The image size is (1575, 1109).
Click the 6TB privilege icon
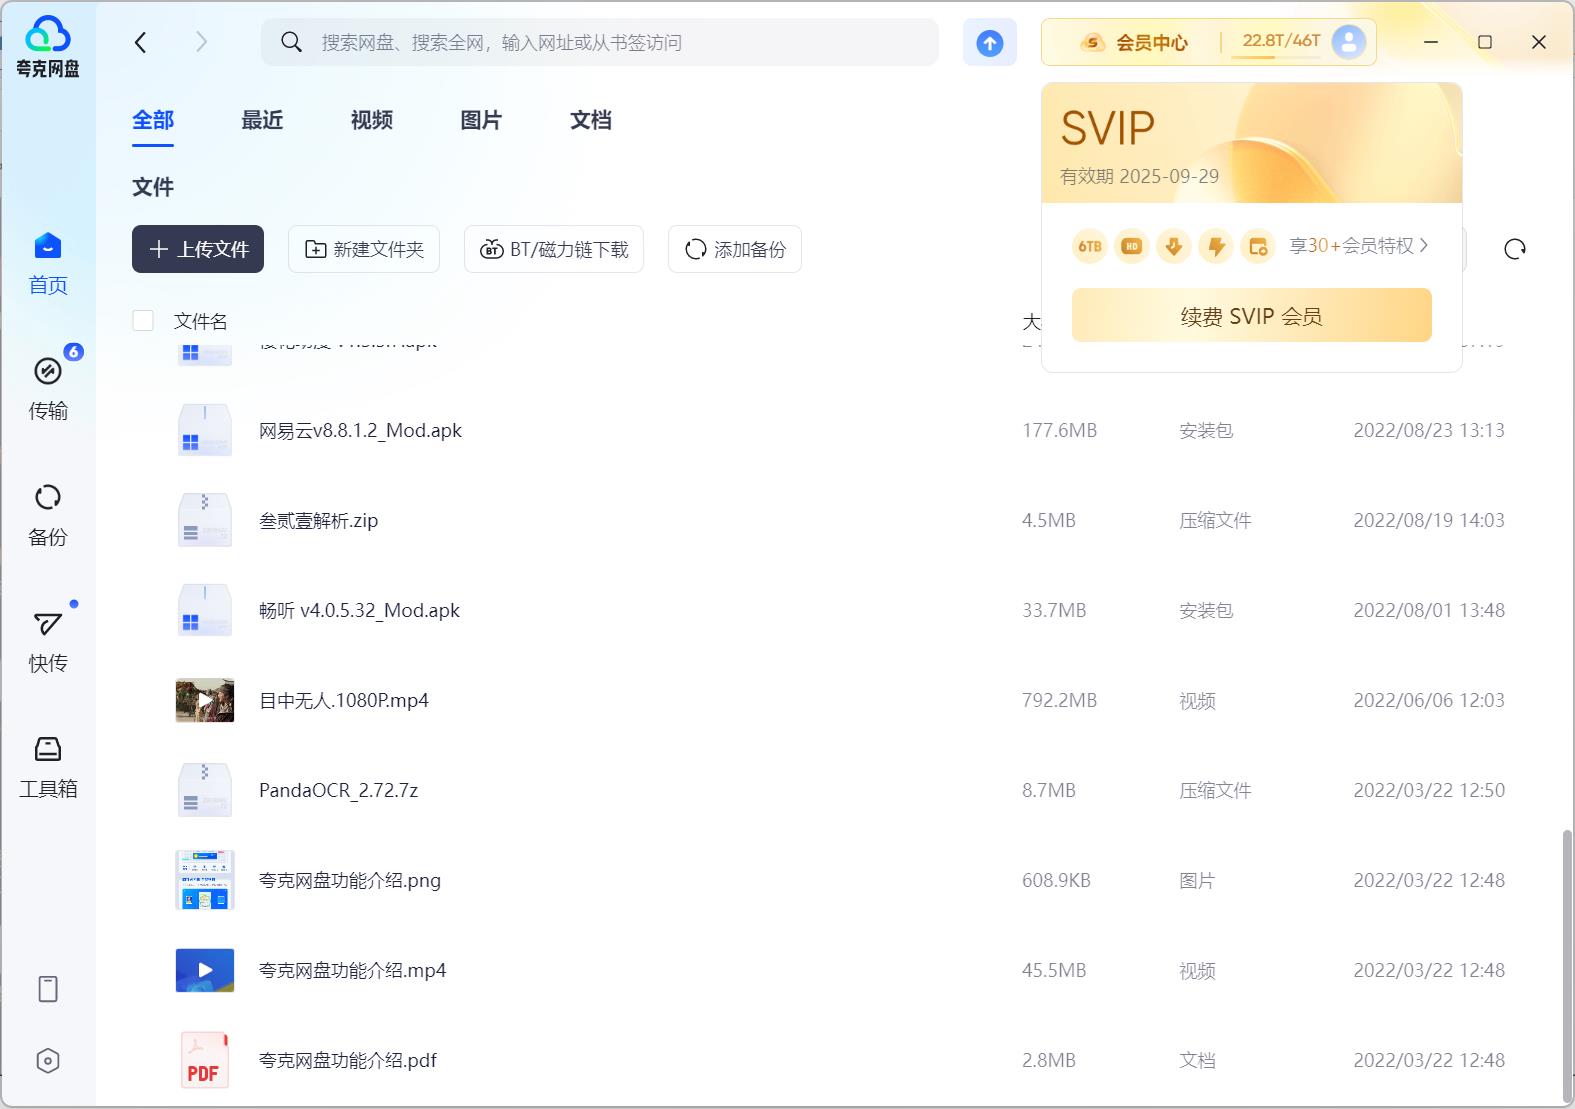[1090, 246]
